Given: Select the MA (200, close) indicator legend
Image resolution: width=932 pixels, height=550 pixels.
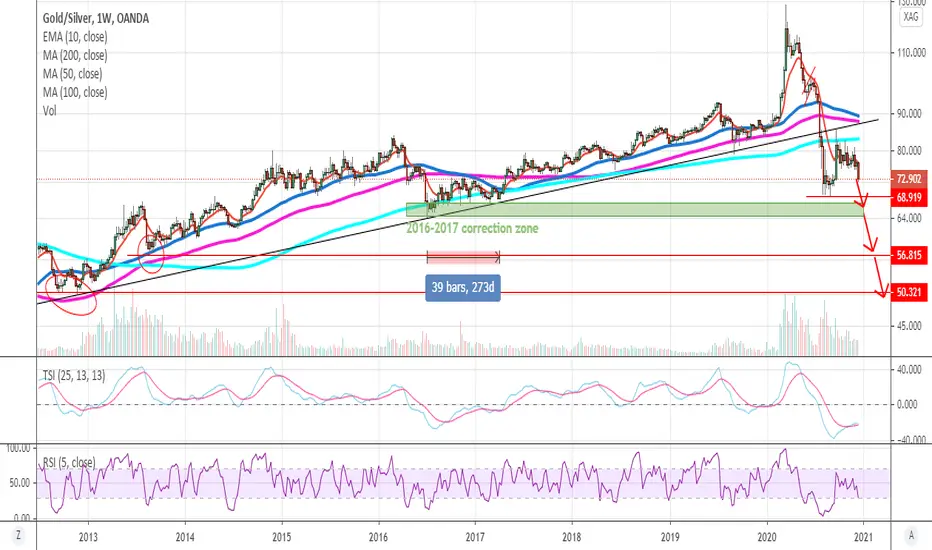Looking at the screenshot, I should tap(75, 55).
